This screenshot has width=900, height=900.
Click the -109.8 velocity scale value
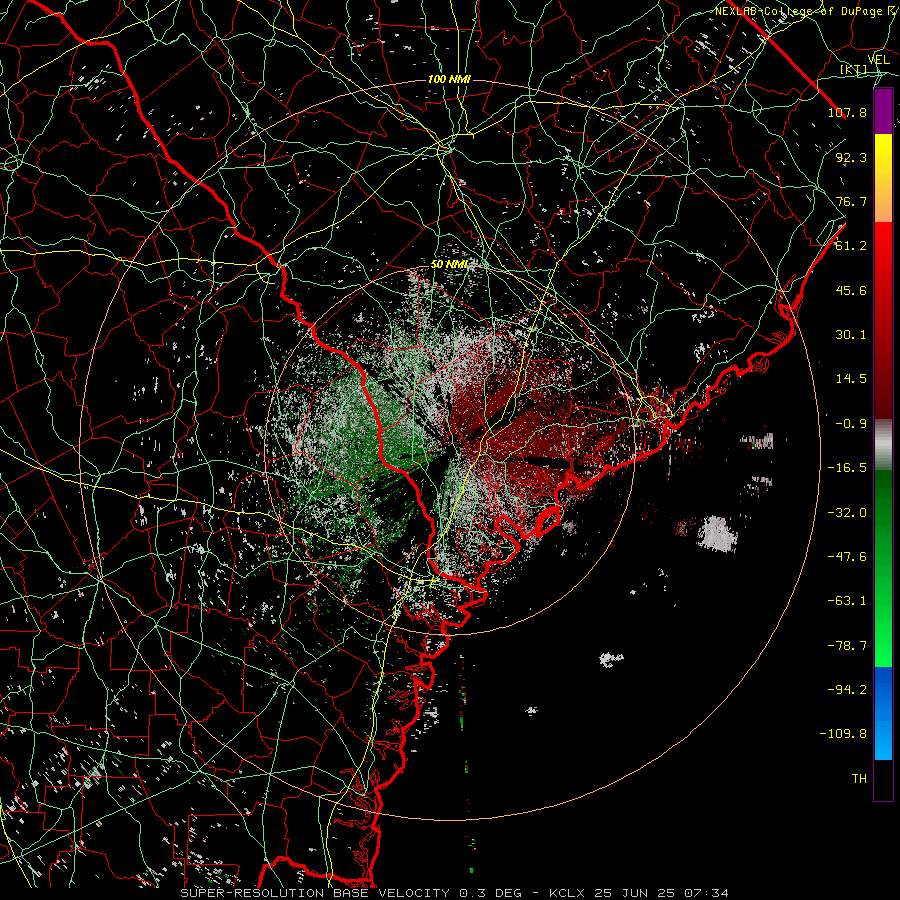tap(843, 734)
